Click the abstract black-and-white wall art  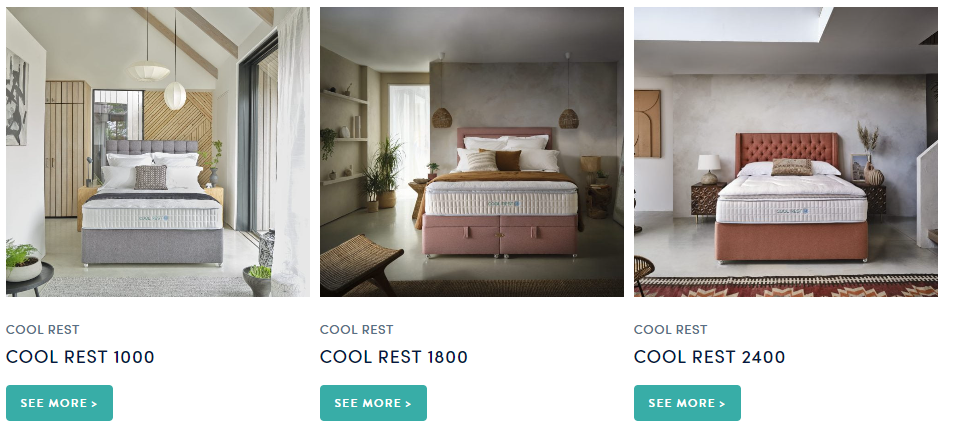pyautogui.click(x=16, y=98)
